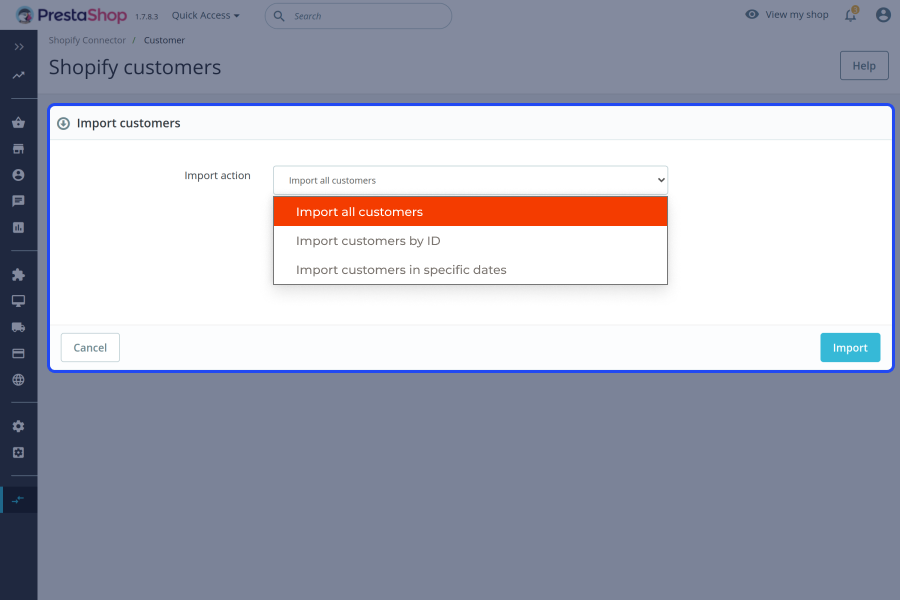The width and height of the screenshot is (900, 600).
Task: Open Shopify Connector arrows icon in sidebar
Action: [x=18, y=500]
